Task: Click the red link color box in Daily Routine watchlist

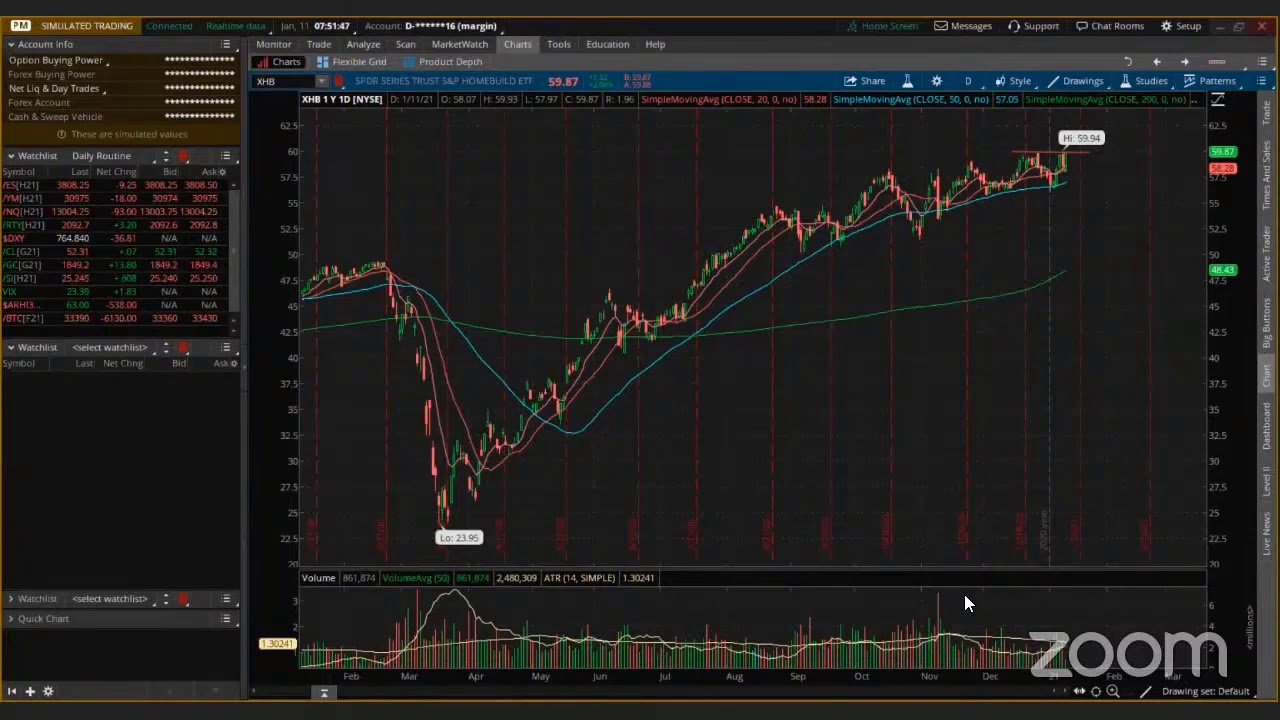Action: pyautogui.click(x=184, y=156)
